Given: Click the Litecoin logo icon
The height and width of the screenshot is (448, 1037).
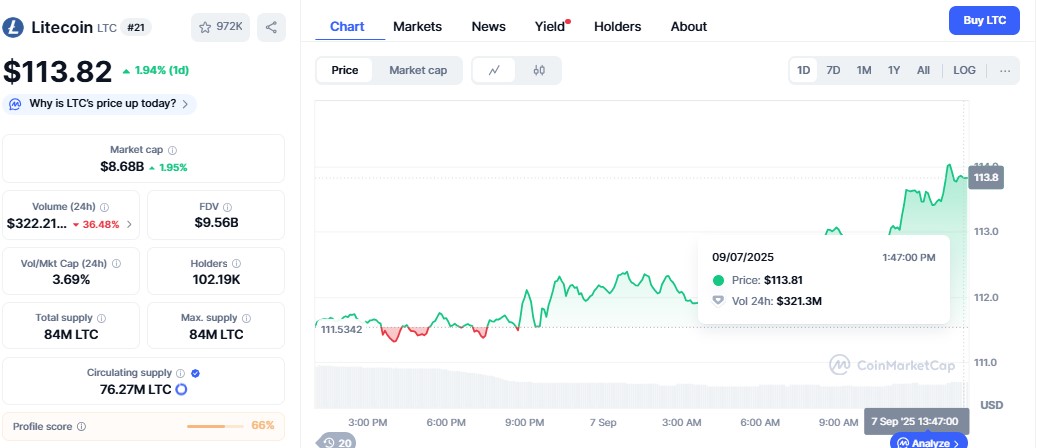Looking at the screenshot, I should (13, 27).
